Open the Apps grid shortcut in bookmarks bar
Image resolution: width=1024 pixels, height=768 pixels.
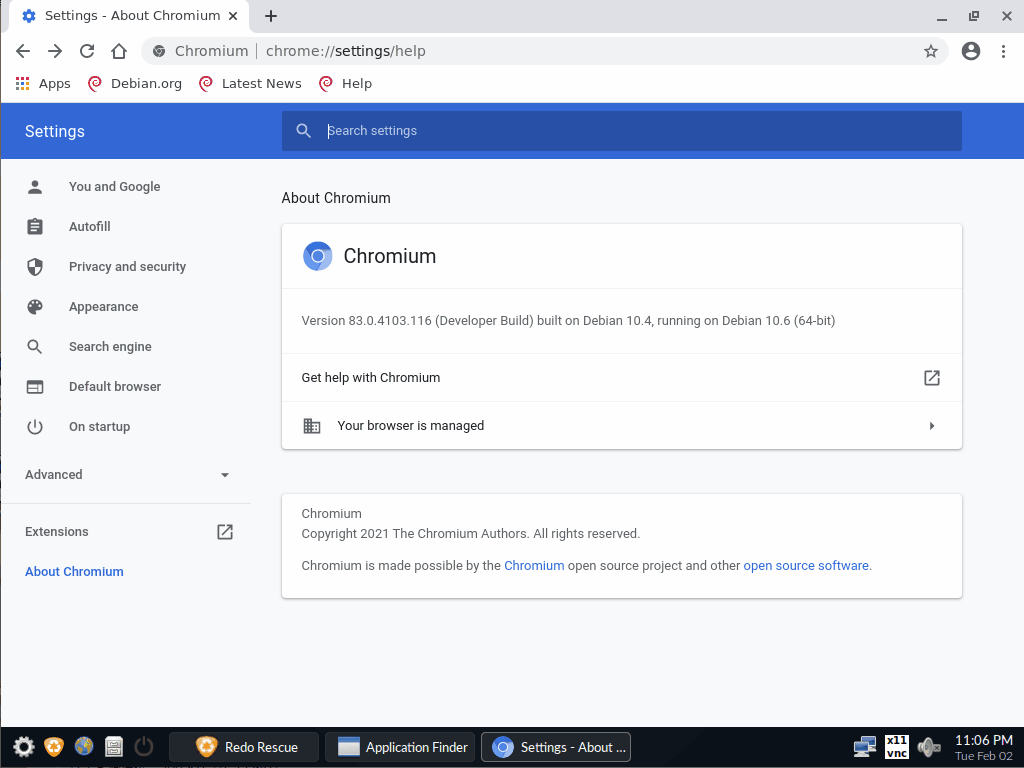pos(43,84)
